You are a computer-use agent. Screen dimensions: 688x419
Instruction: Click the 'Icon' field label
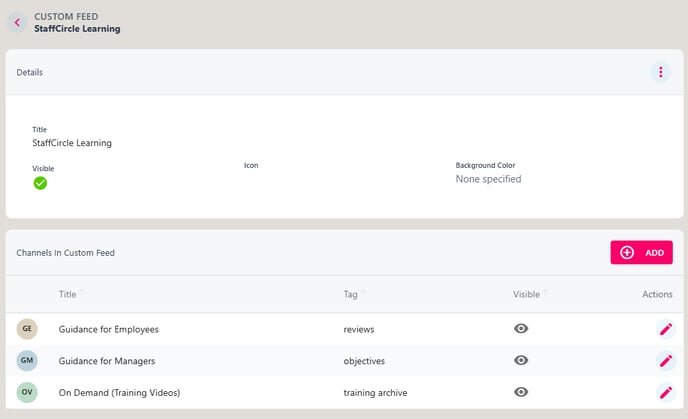pyautogui.click(x=251, y=165)
